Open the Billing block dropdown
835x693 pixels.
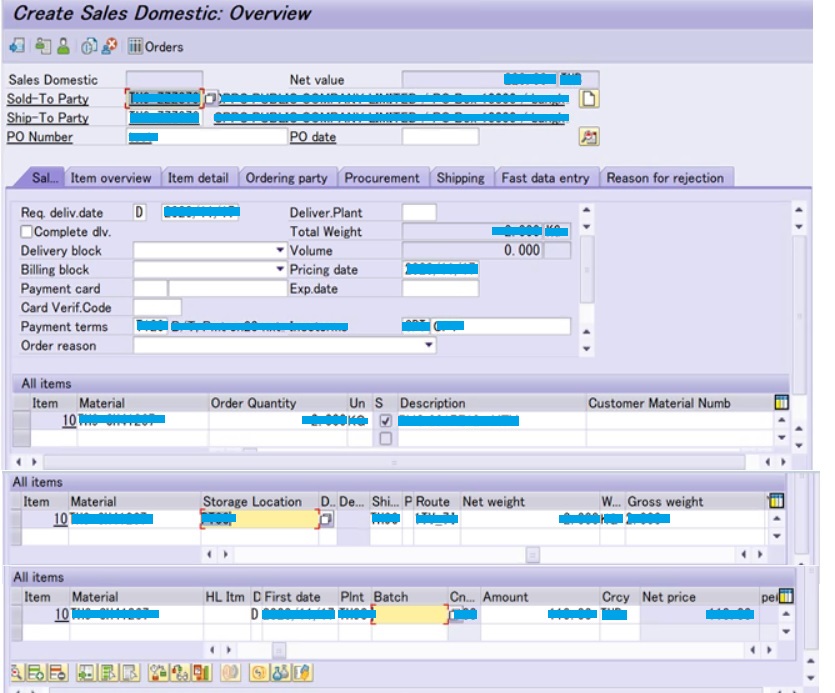click(279, 270)
